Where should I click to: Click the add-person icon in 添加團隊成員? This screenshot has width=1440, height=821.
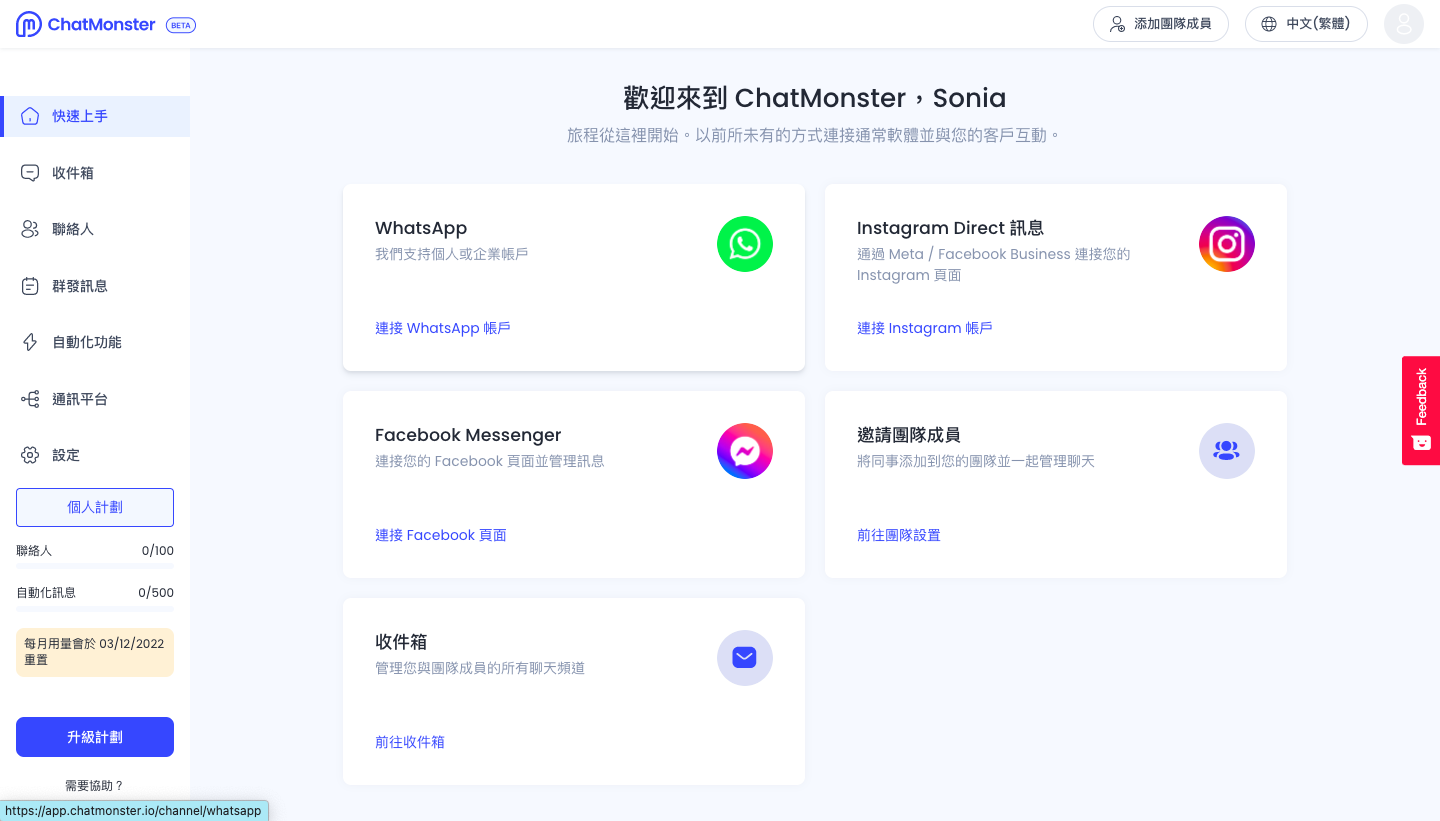pyautogui.click(x=1117, y=24)
